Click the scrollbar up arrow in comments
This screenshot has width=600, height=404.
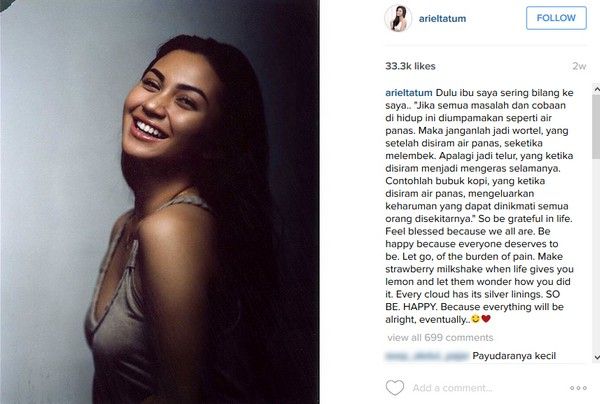596,89
